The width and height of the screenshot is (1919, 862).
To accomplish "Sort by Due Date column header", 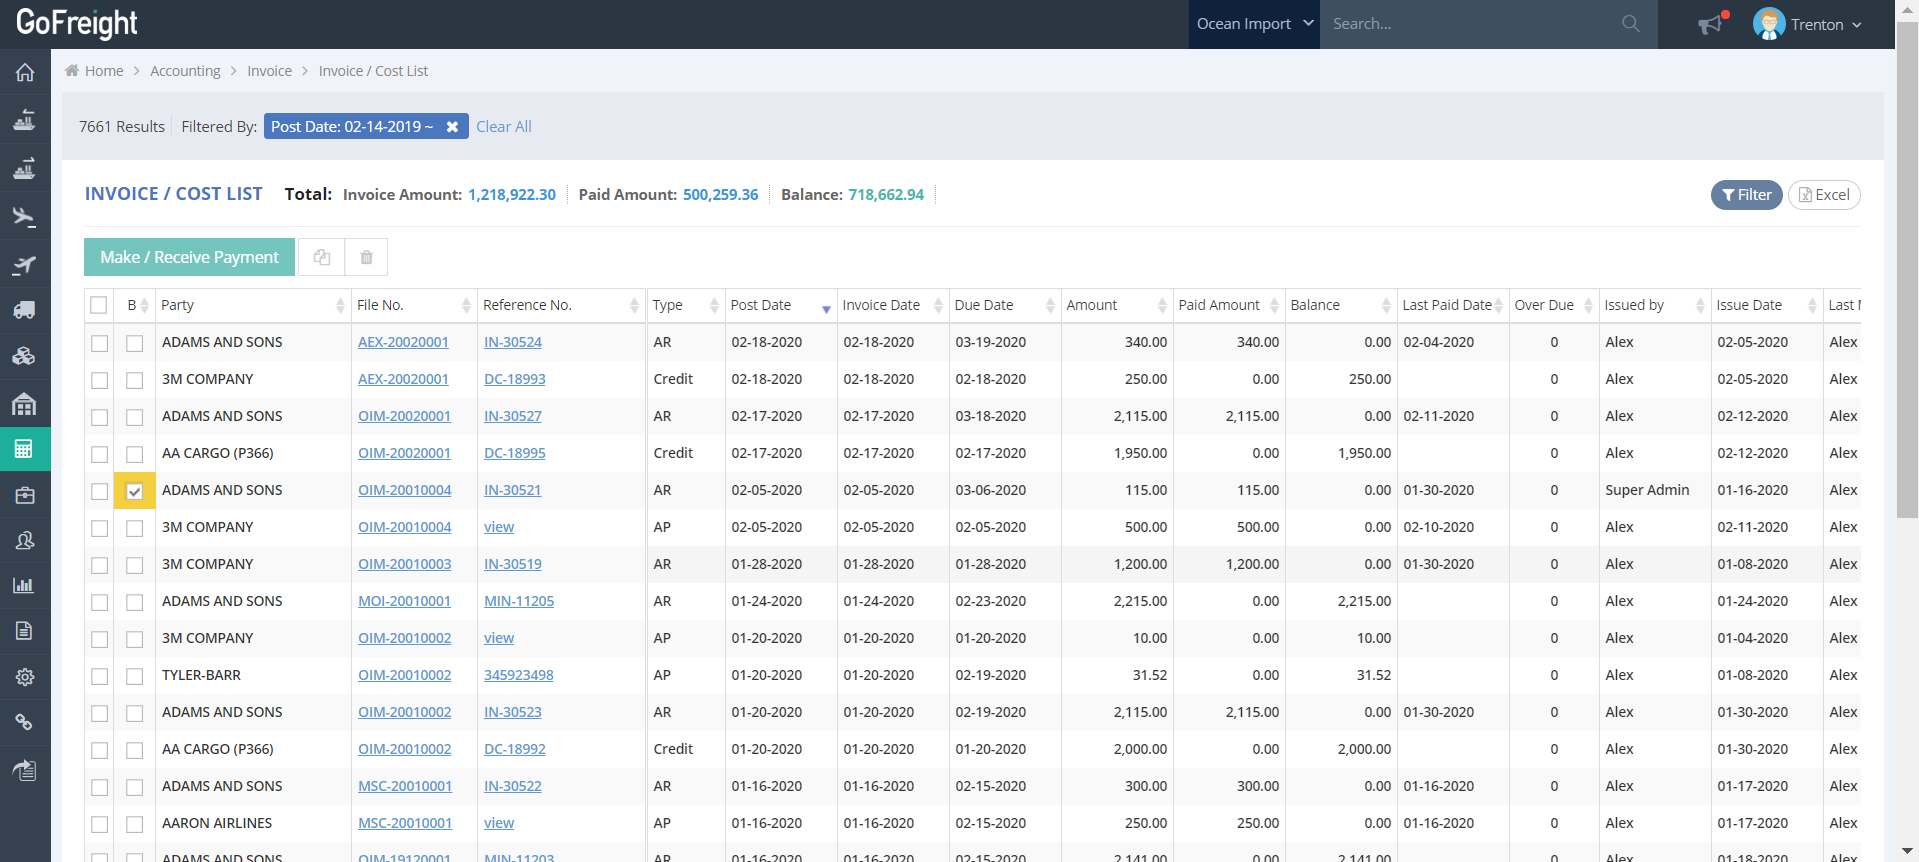I will click(x=1004, y=305).
